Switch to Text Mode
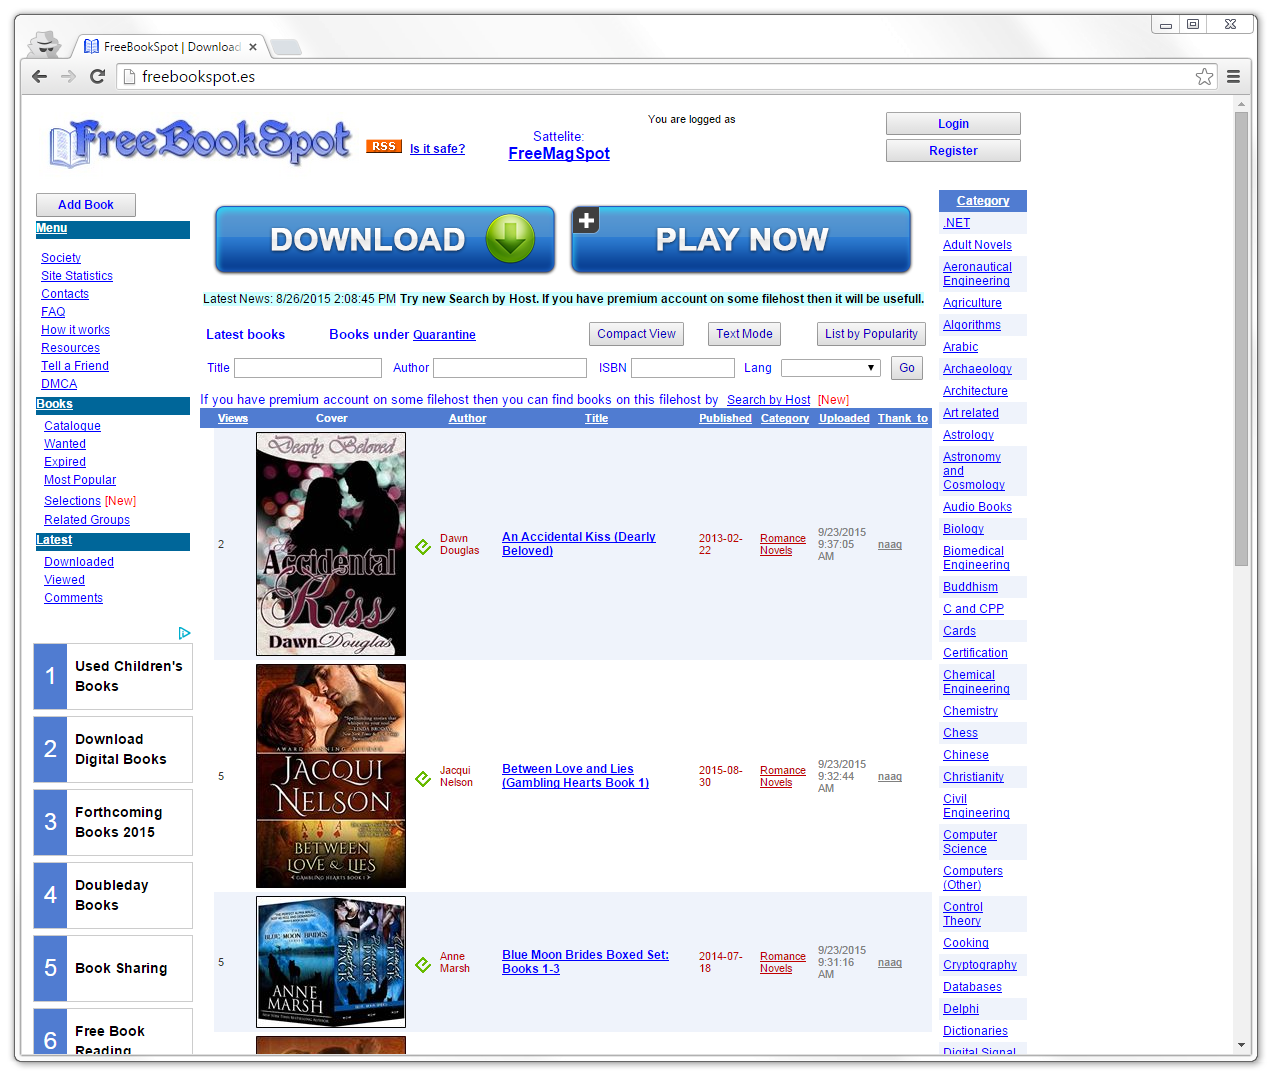Image resolution: width=1276 pixels, height=1080 pixels. point(744,333)
